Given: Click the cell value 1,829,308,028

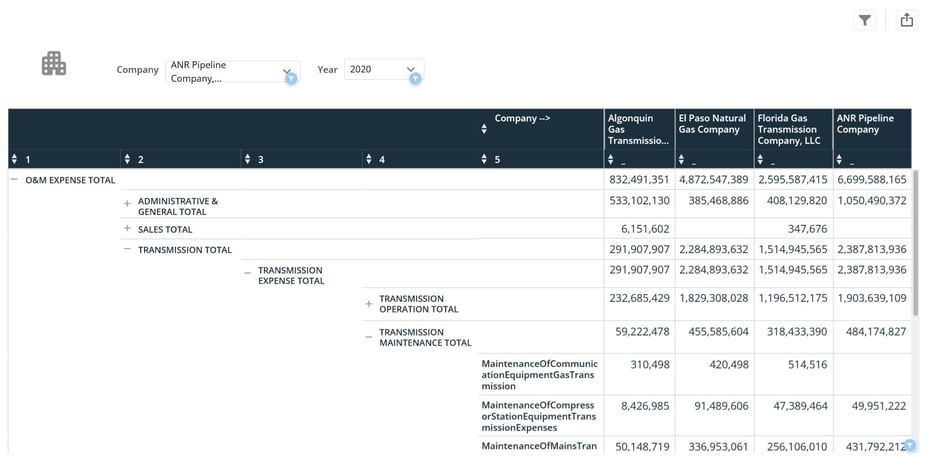Looking at the screenshot, I should pos(714,298).
